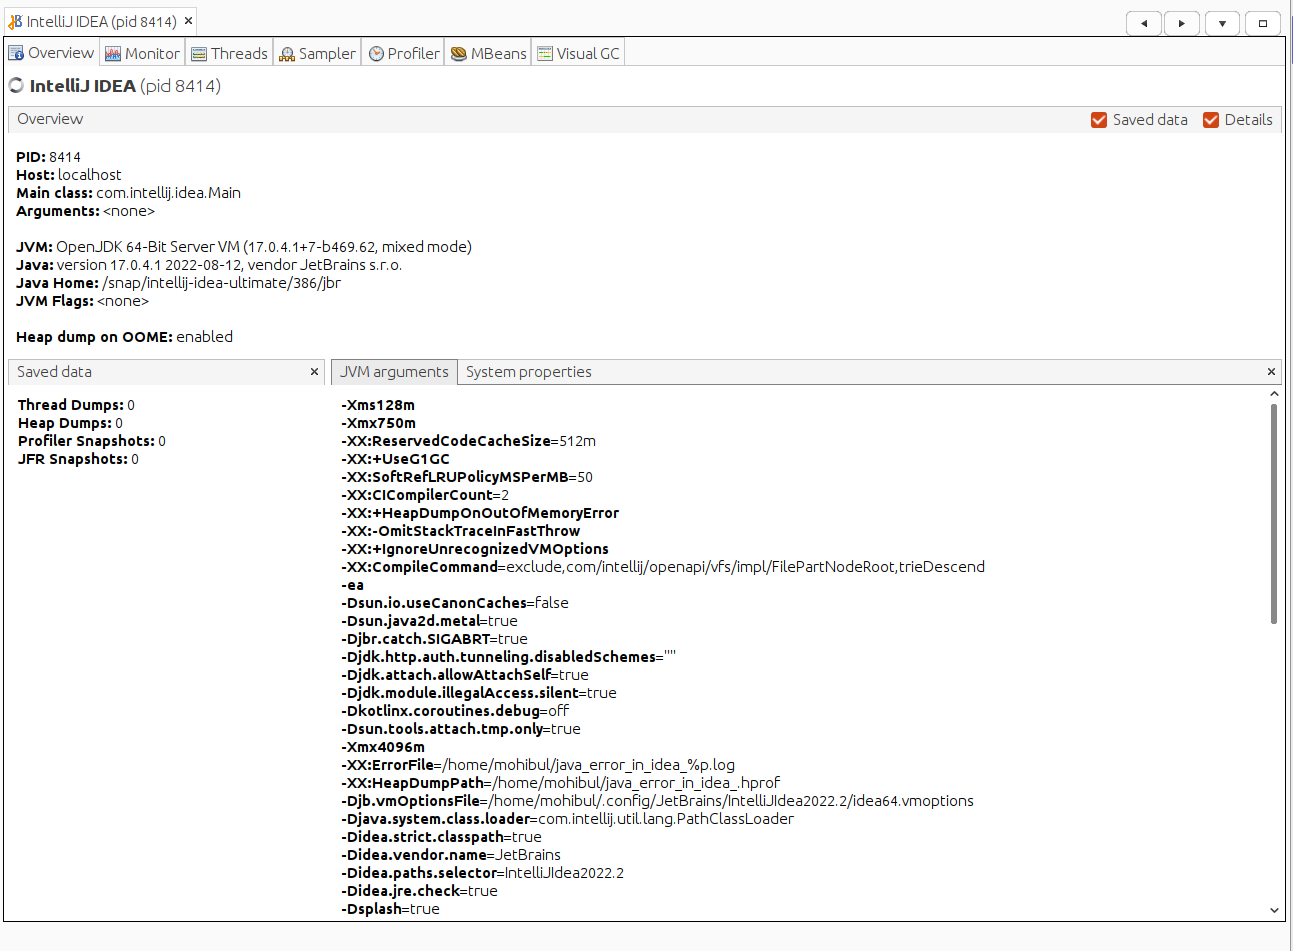The width and height of the screenshot is (1293, 951).
Task: Switch to the Monitor tab
Action: tap(142, 53)
